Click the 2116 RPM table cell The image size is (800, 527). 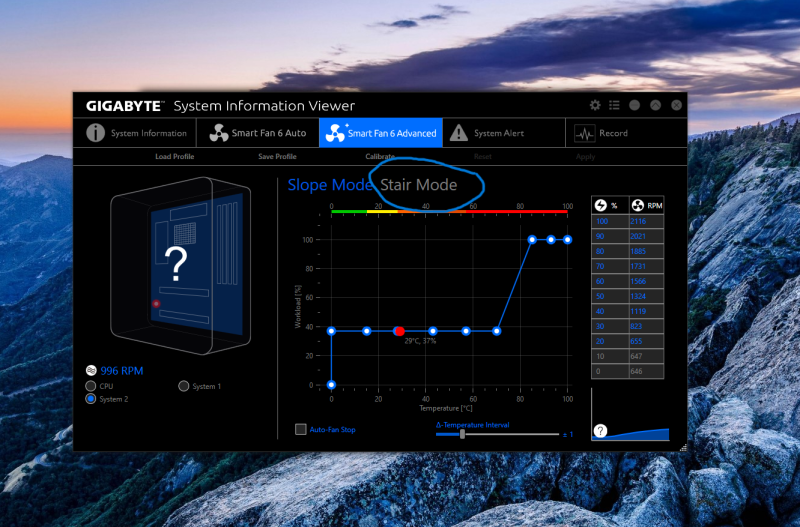click(646, 221)
